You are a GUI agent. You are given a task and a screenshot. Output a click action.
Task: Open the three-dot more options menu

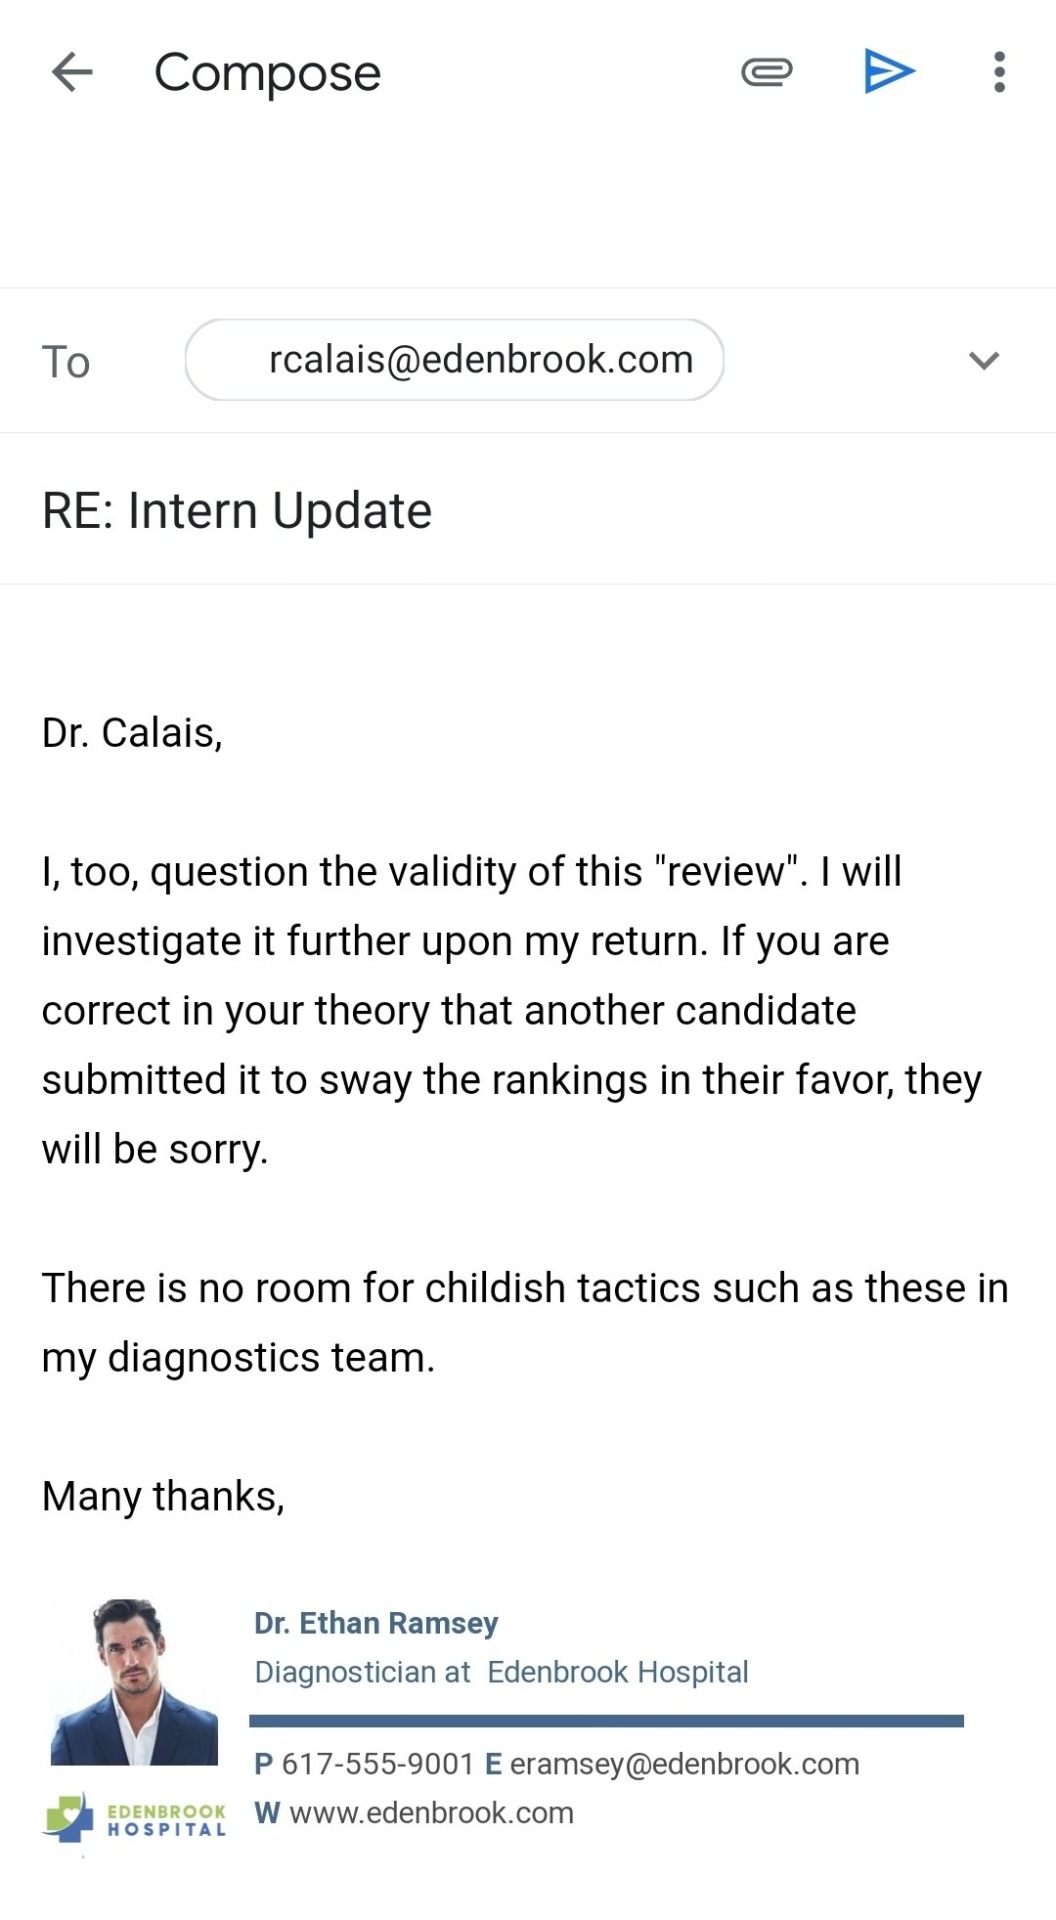tap(998, 72)
